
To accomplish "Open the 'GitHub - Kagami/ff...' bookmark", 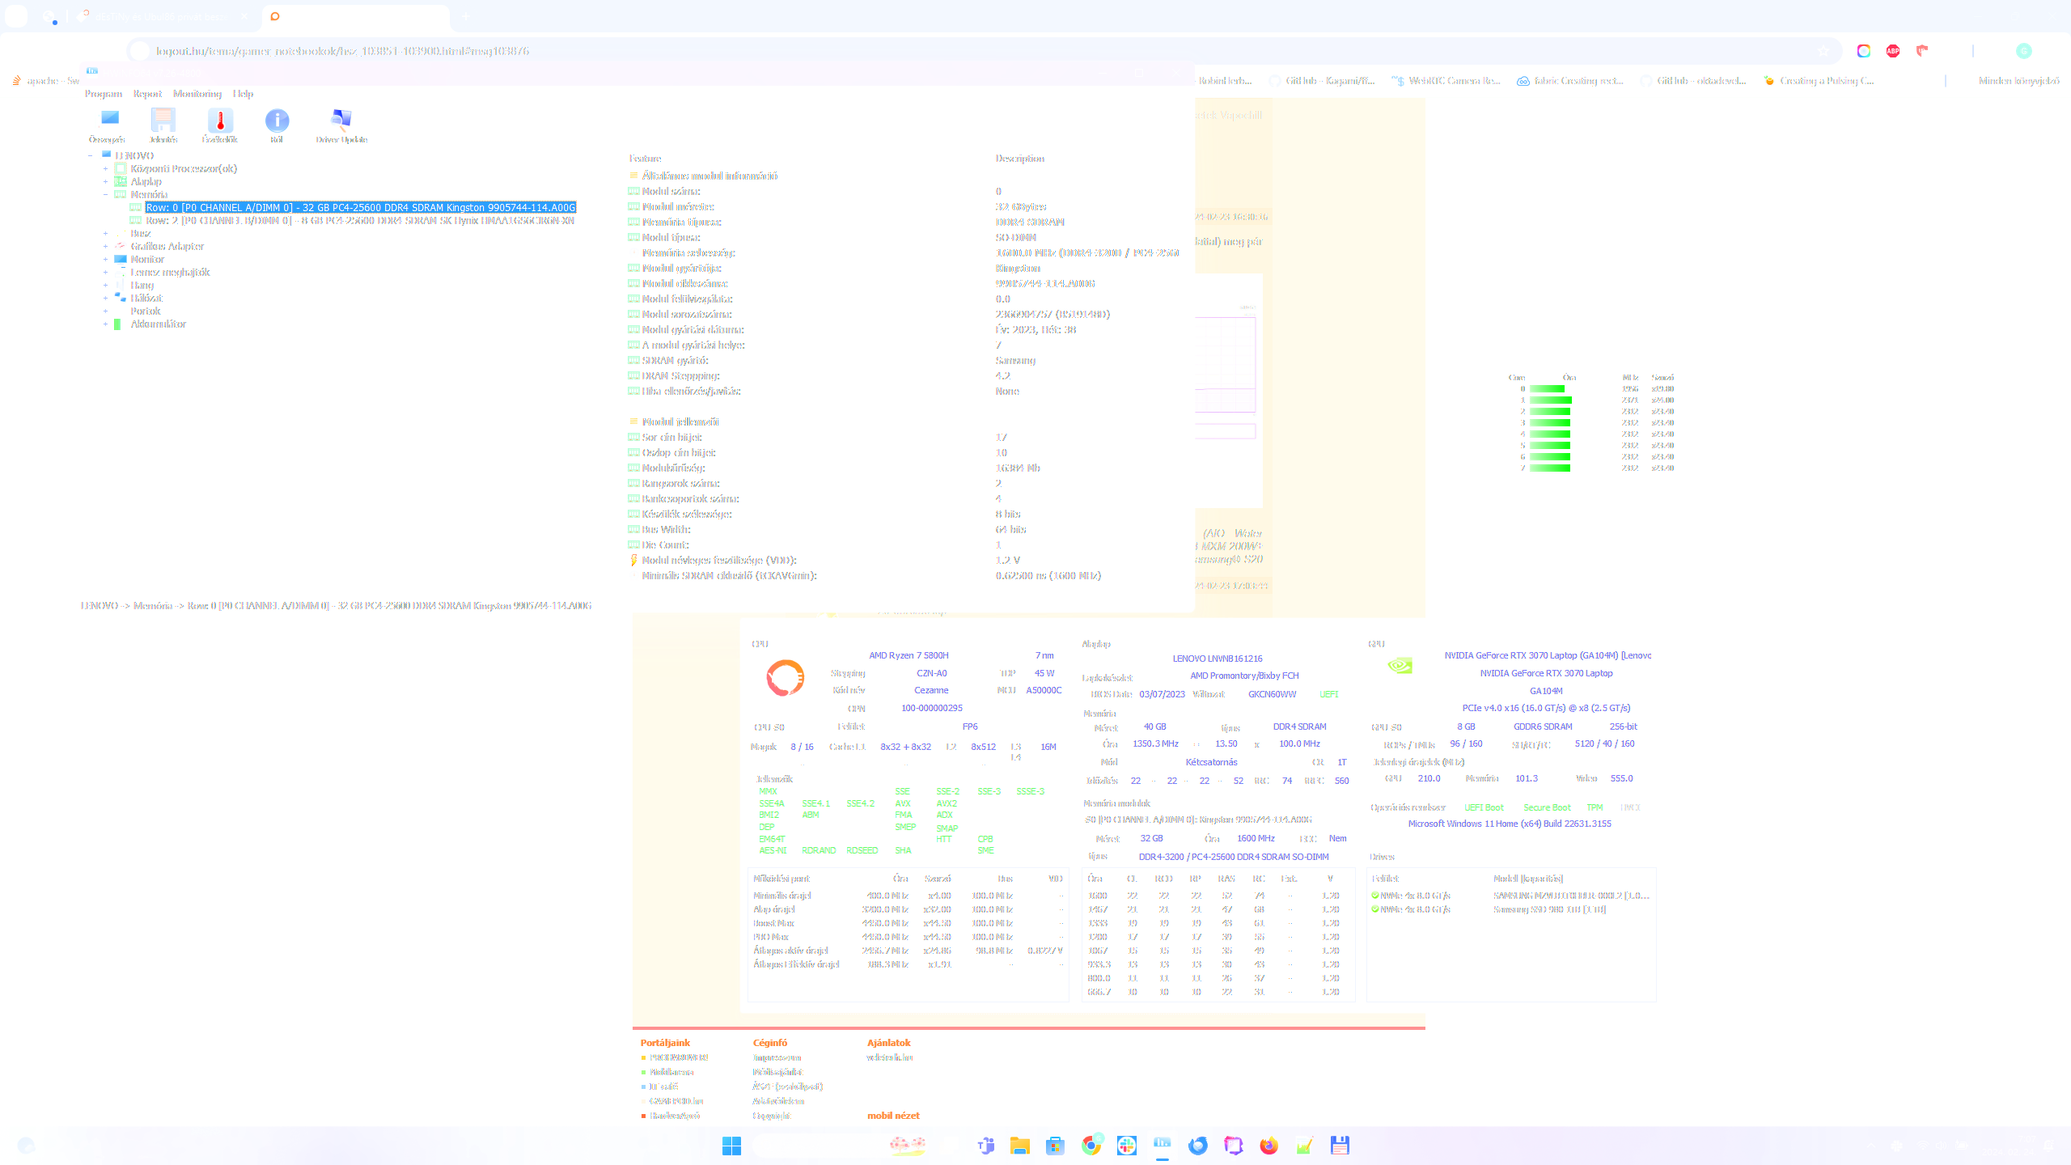I will 1322,81.
